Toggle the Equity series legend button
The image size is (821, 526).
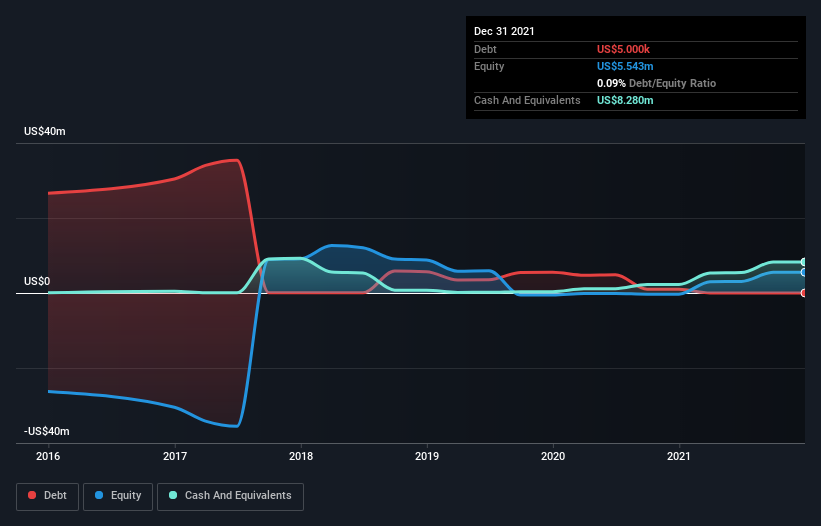point(118,496)
